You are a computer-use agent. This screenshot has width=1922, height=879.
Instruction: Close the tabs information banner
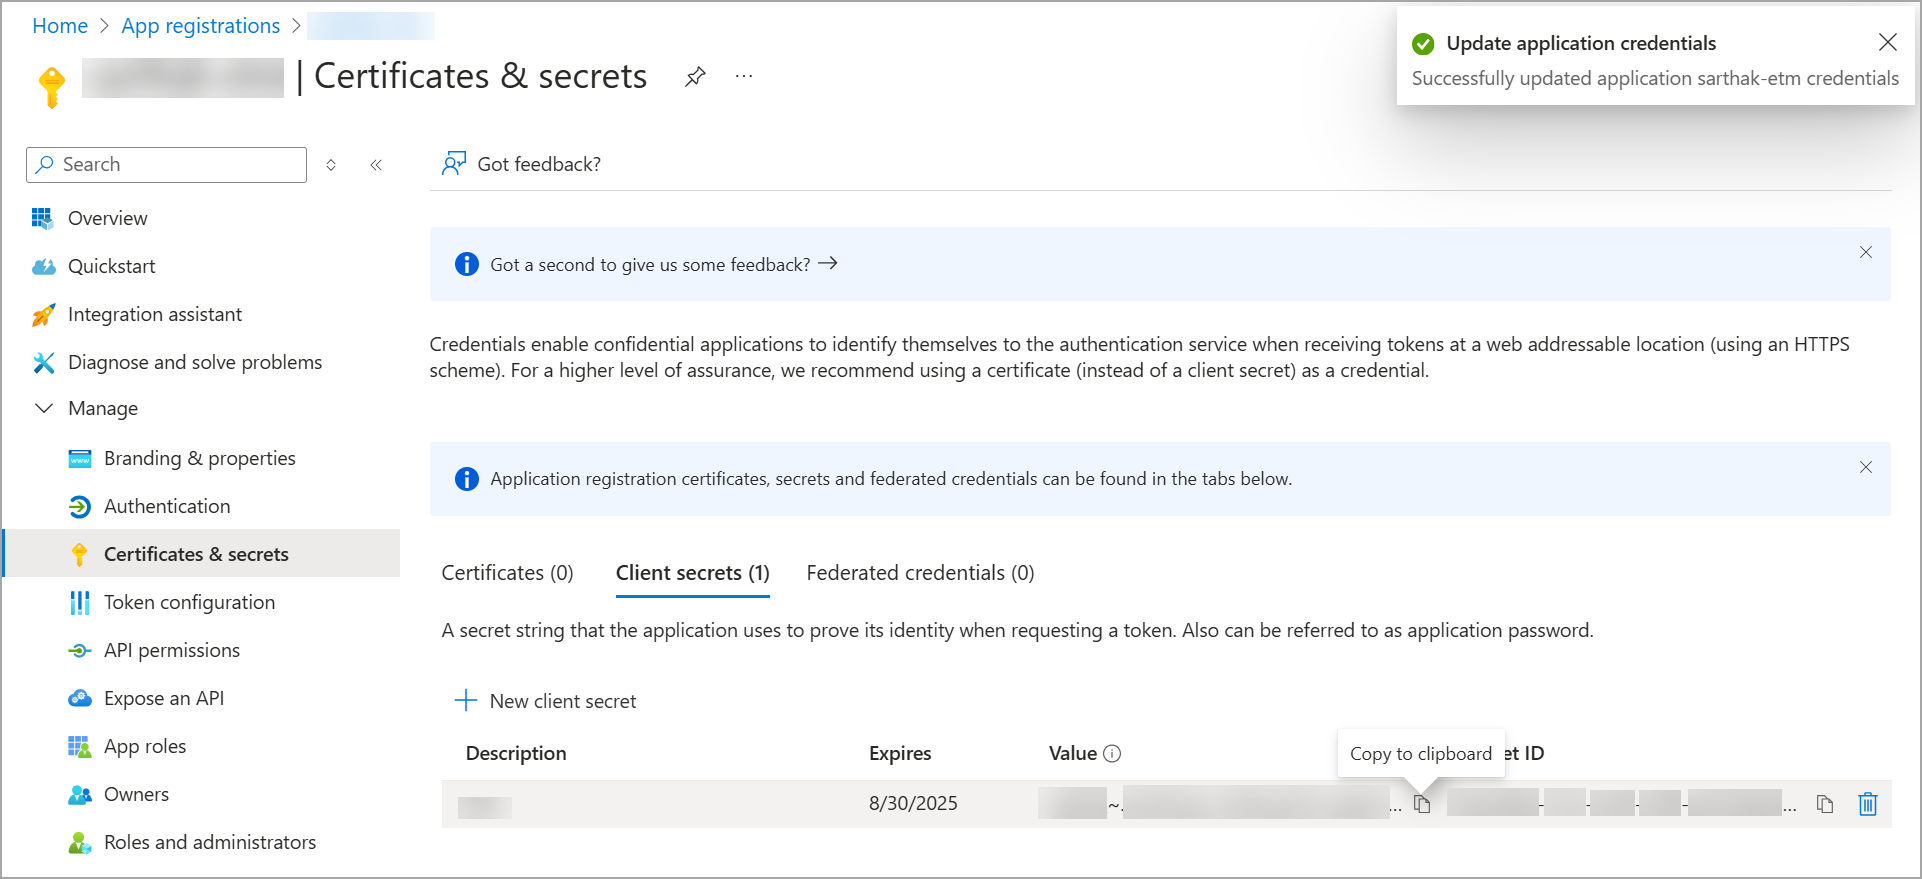coord(1865,467)
